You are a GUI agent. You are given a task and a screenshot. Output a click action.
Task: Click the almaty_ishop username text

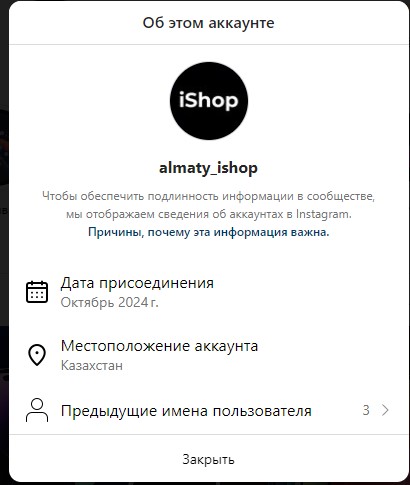(x=208, y=168)
